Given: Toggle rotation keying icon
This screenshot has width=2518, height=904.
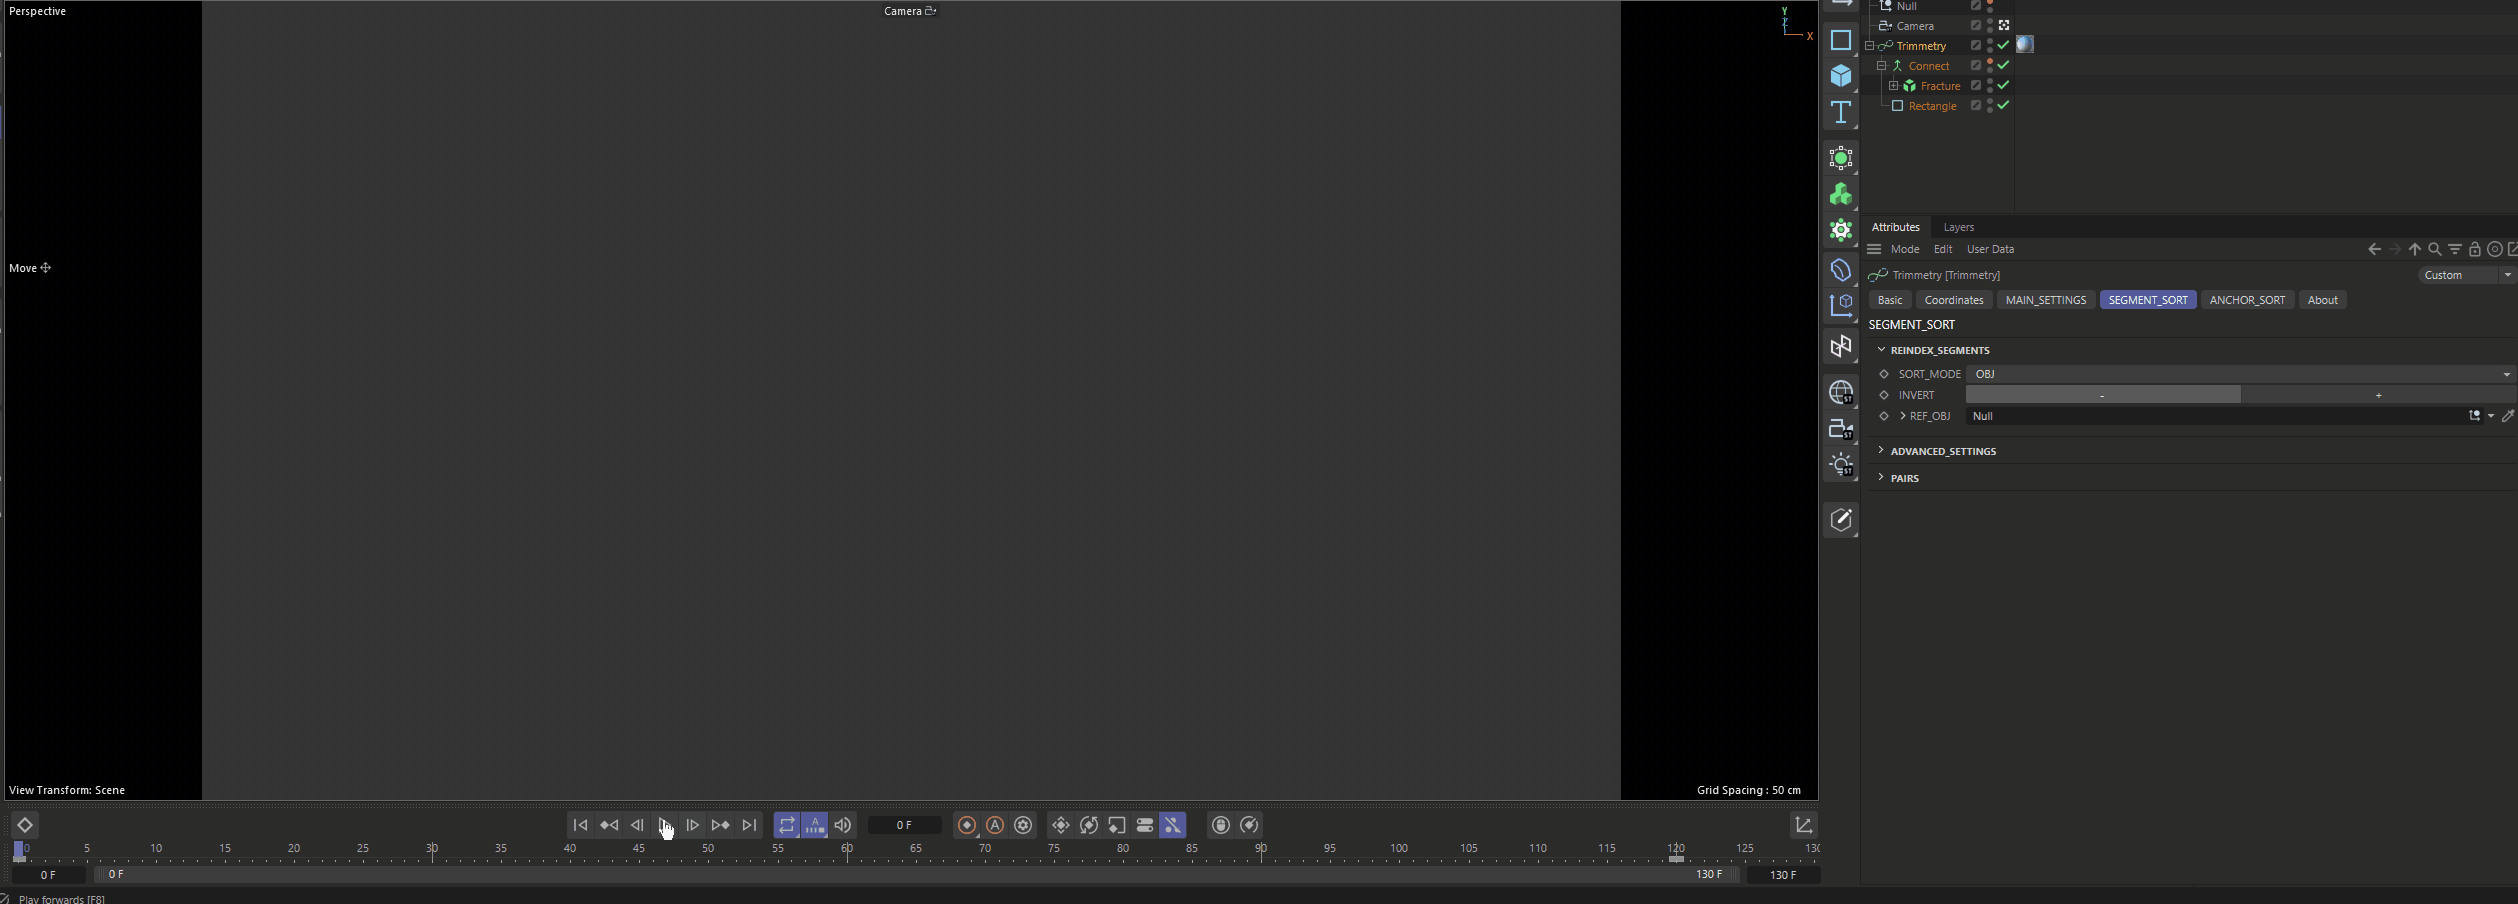Looking at the screenshot, I should (1089, 825).
